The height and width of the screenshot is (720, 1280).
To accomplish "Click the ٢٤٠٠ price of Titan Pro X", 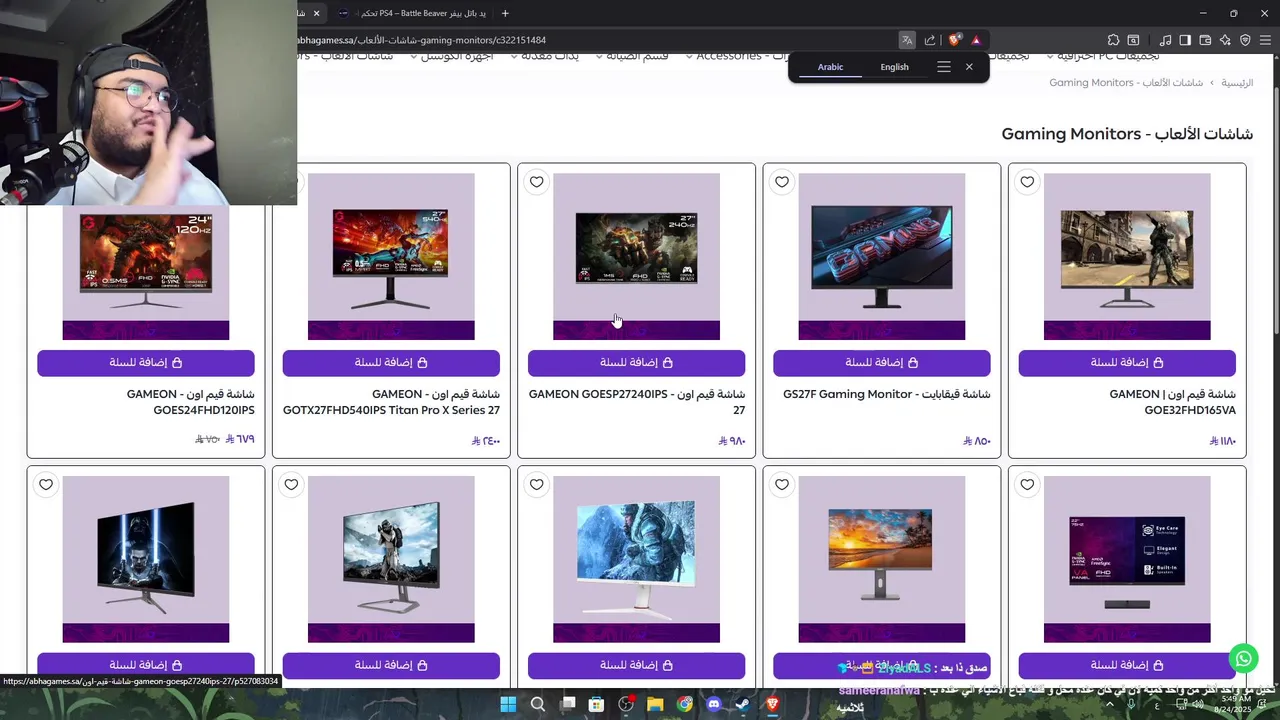I will pos(486,441).
